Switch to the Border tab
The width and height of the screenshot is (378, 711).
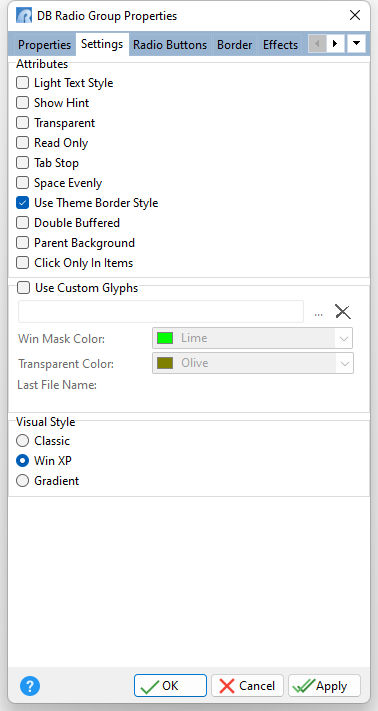234,45
